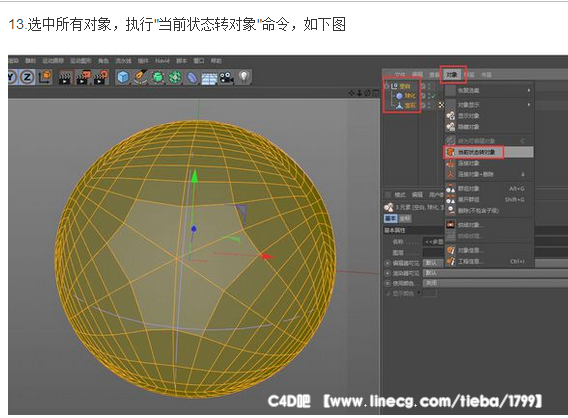This screenshot has width=568, height=418.
Task: Open the 渲染器可见 dropdown showing 默认
Action: tap(495, 273)
